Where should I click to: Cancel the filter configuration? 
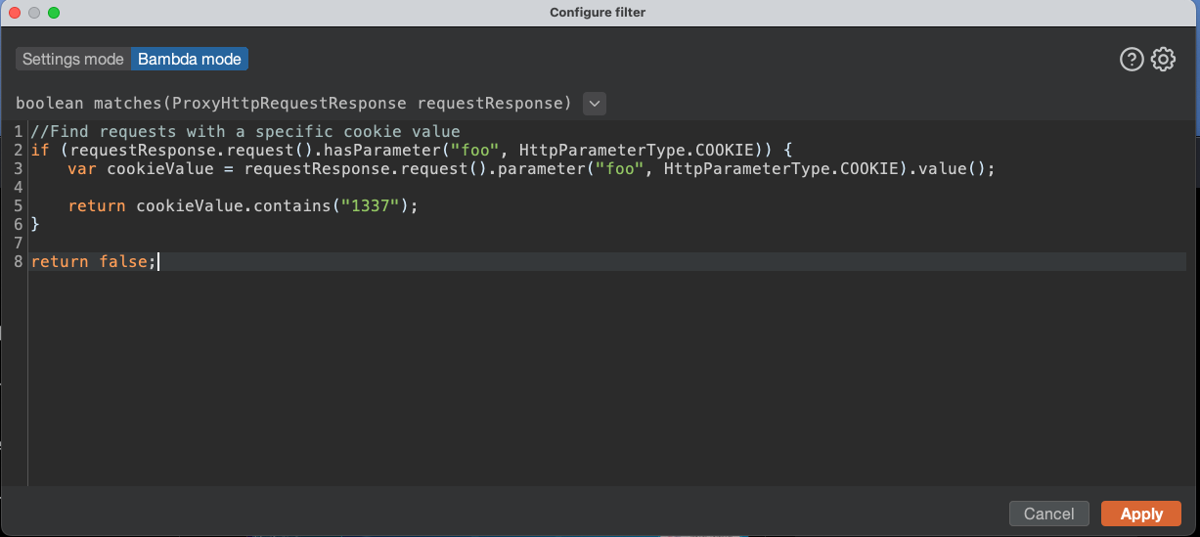pos(1049,514)
